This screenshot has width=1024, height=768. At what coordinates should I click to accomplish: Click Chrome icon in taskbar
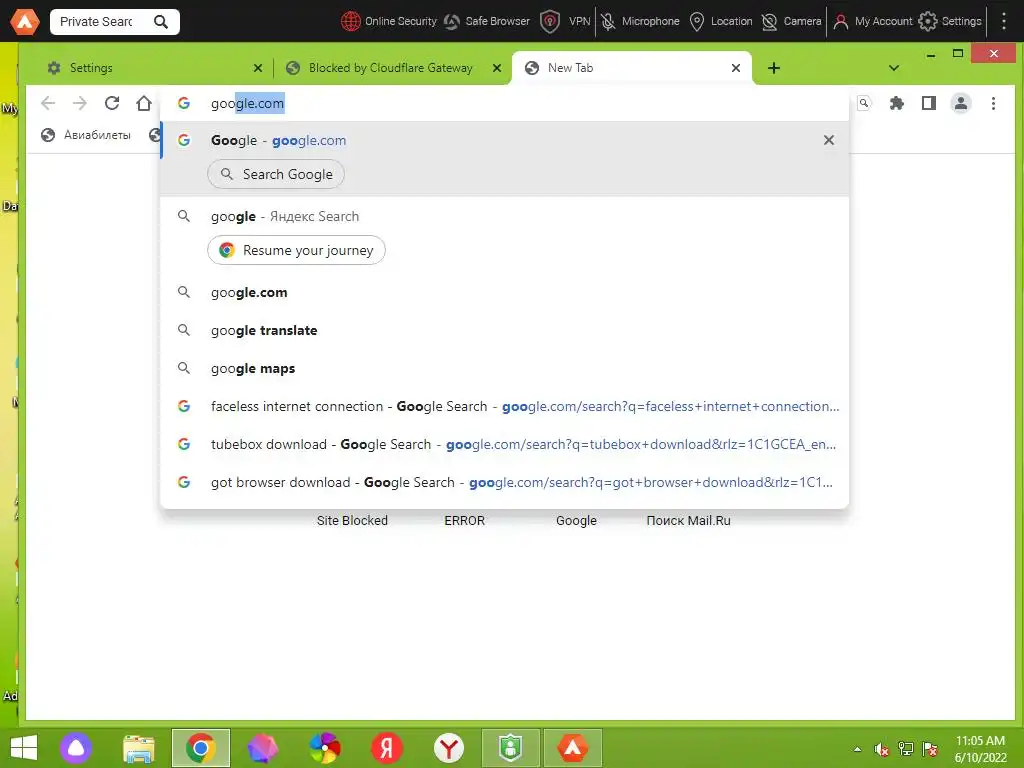tap(201, 748)
